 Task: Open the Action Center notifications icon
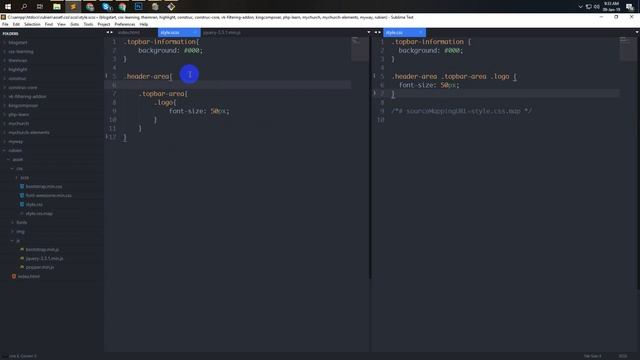coord(630,7)
